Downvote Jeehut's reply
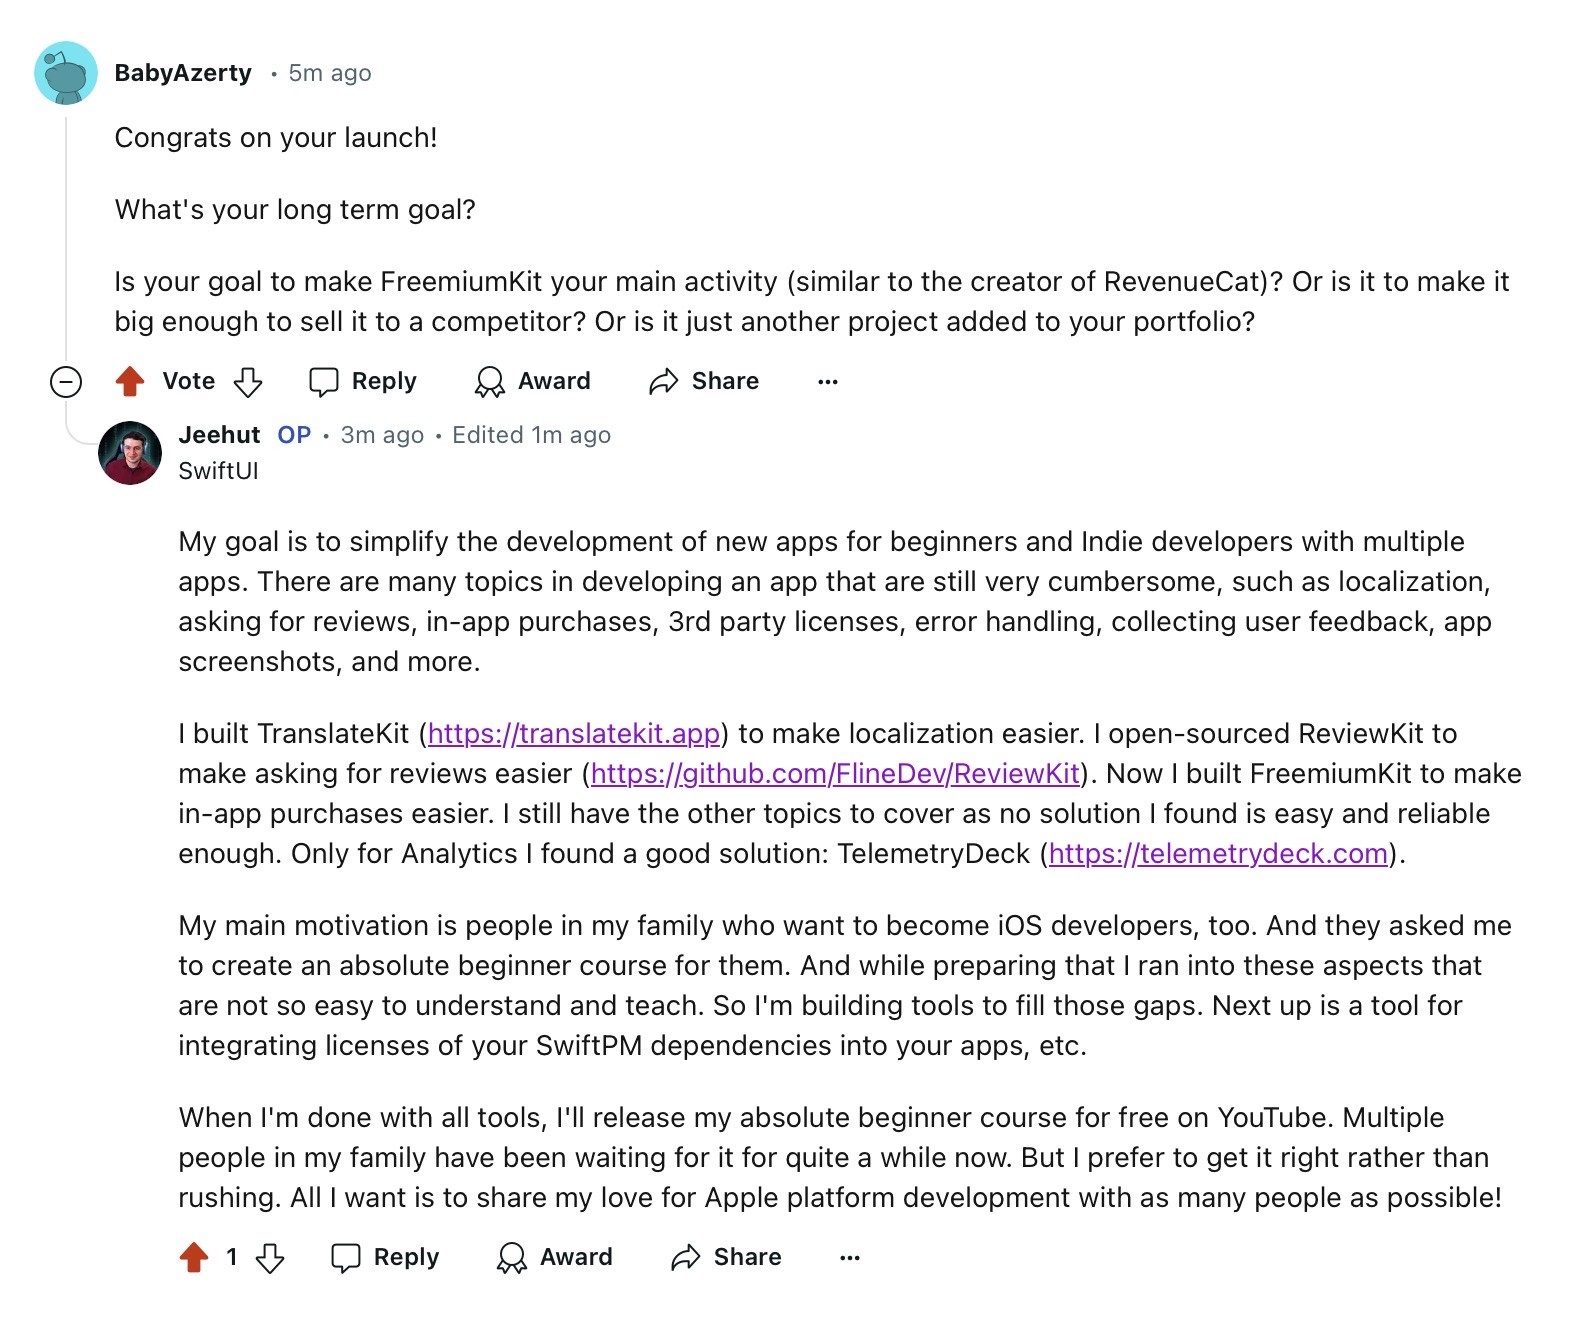This screenshot has height=1344, width=1578. (x=270, y=1258)
